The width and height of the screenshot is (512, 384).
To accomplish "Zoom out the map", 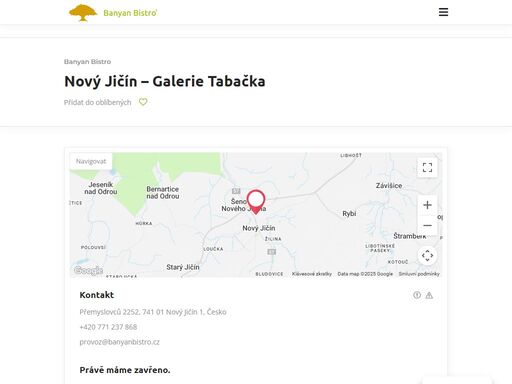I will tap(427, 225).
